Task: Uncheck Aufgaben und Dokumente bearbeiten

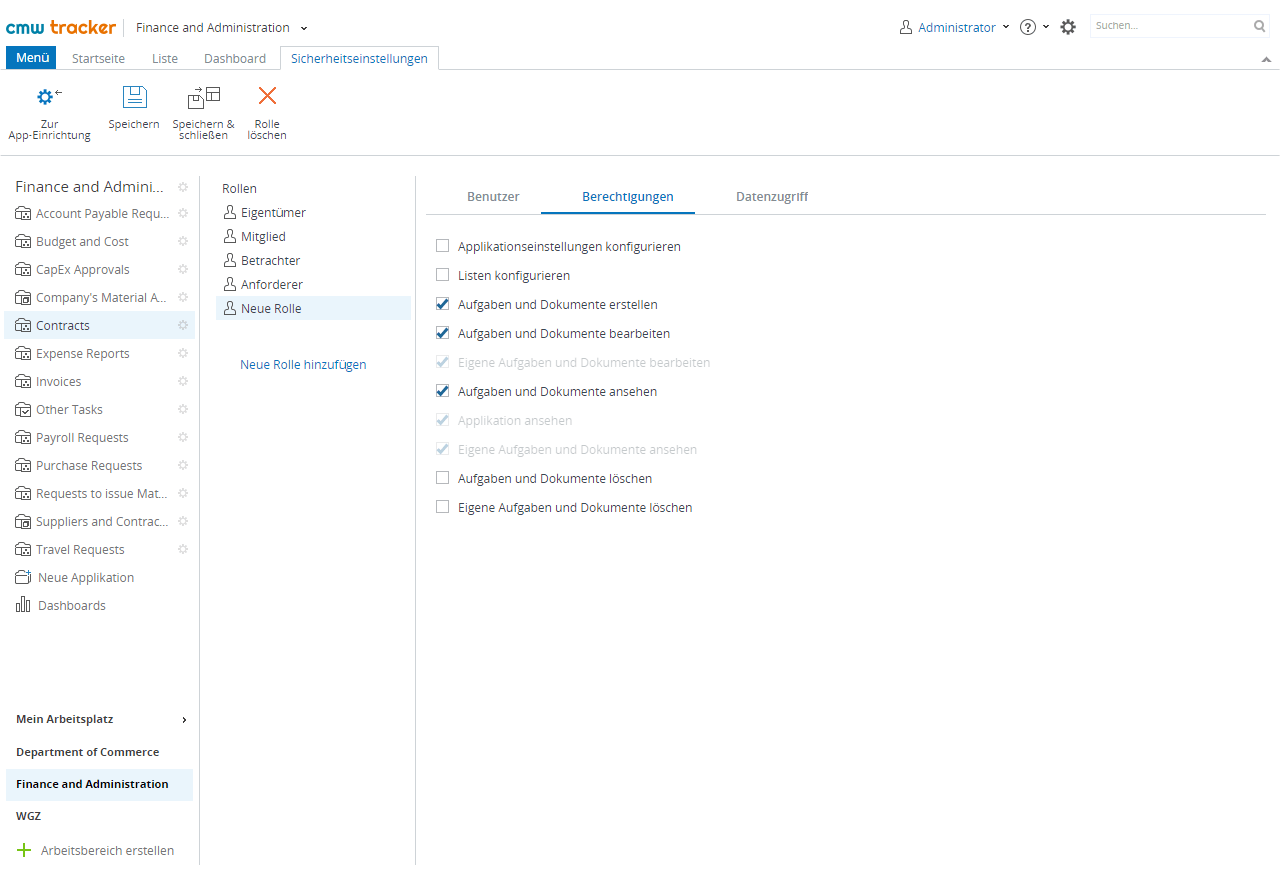Action: [x=442, y=333]
